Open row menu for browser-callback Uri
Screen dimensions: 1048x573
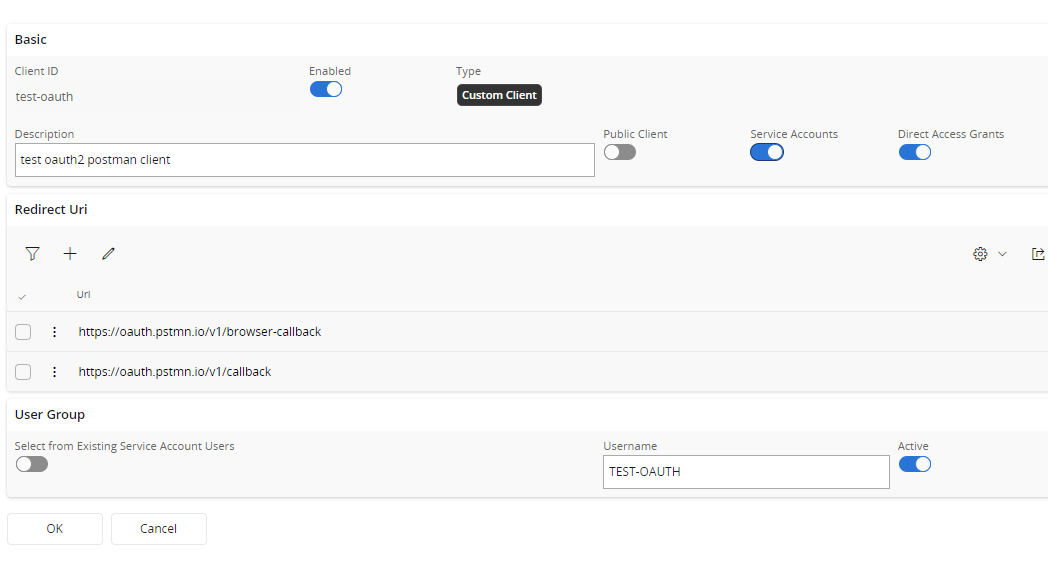click(55, 332)
